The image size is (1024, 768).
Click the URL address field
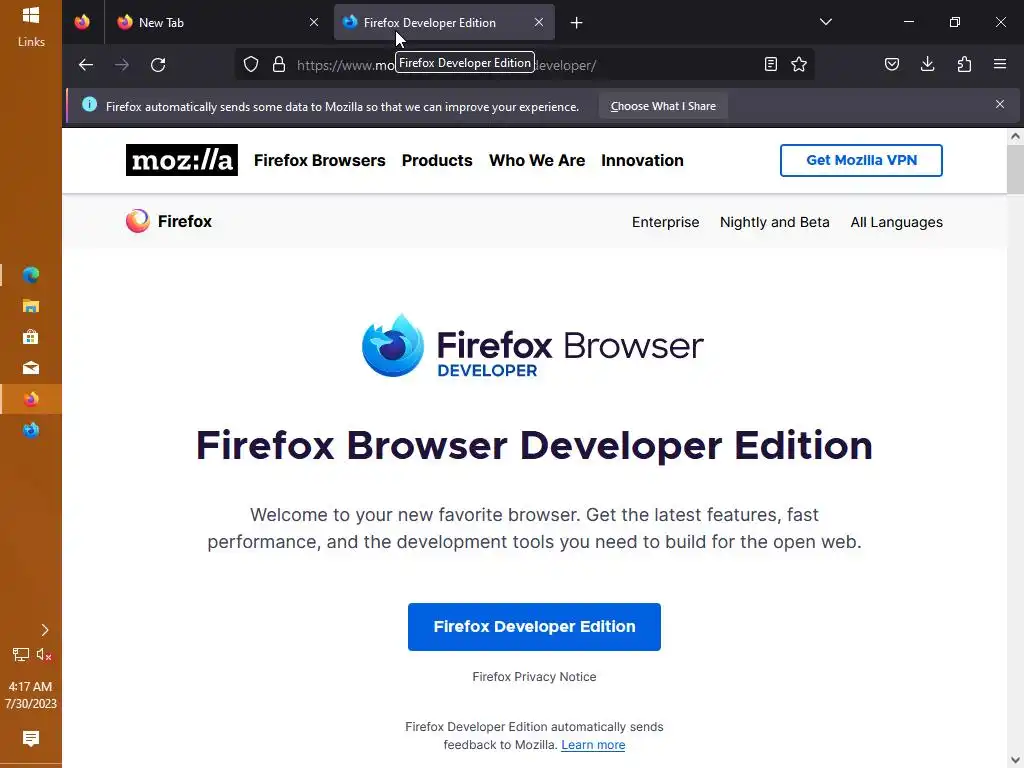(522, 65)
